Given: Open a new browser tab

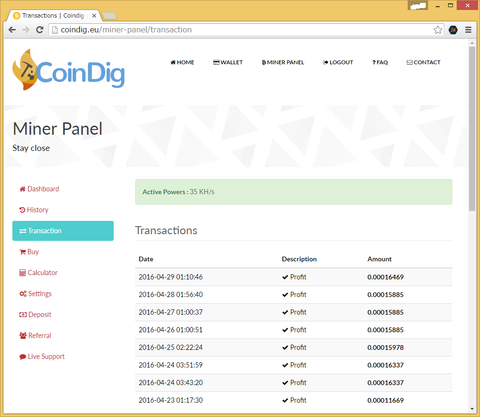Looking at the screenshot, I should pos(109,16).
